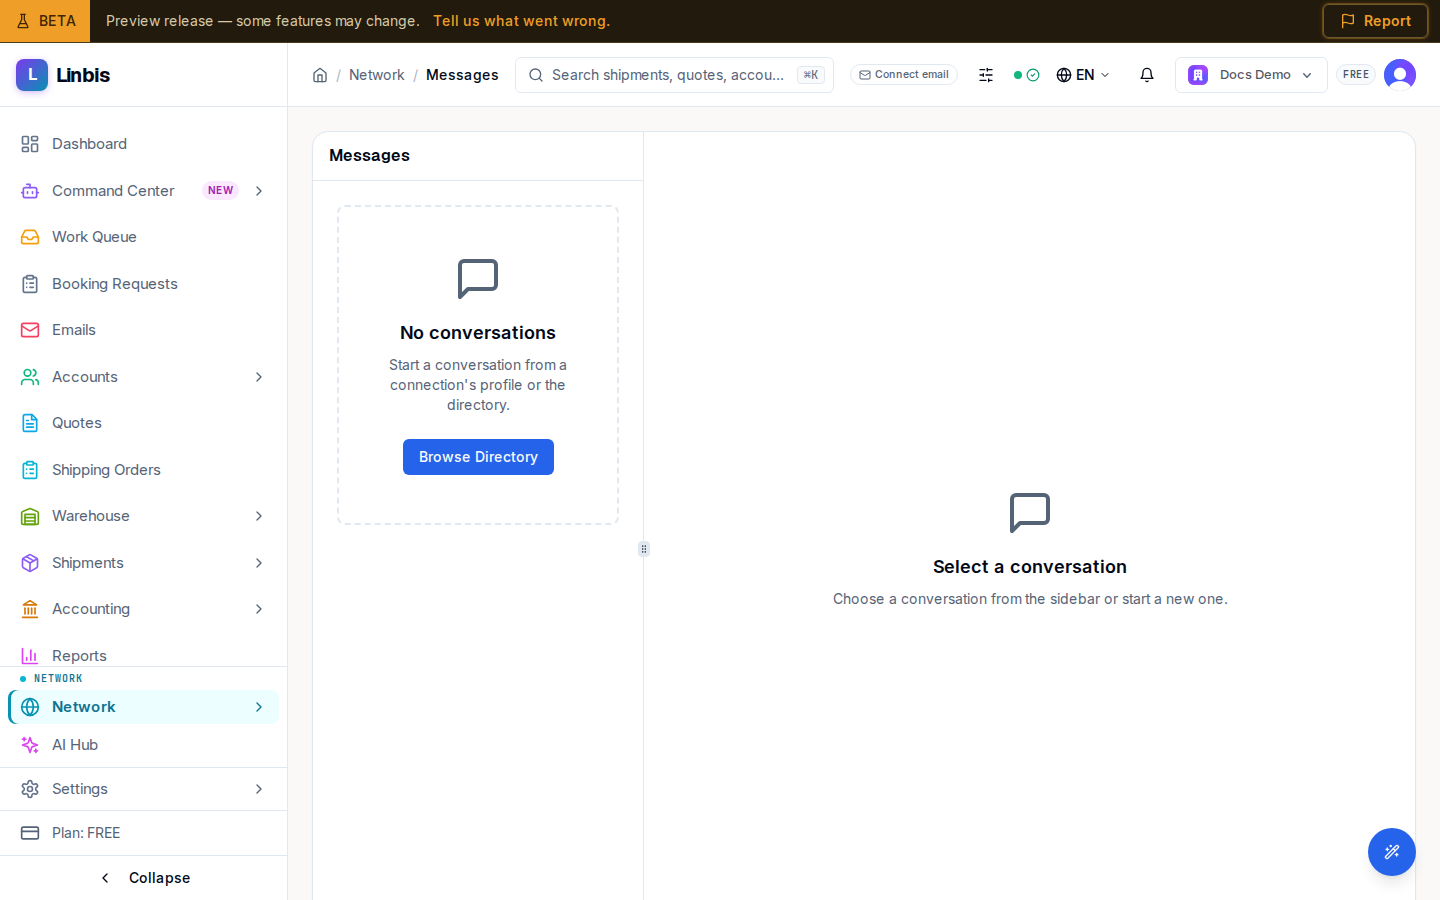
Task: Click Network breadcrumb link
Action: pyautogui.click(x=377, y=75)
